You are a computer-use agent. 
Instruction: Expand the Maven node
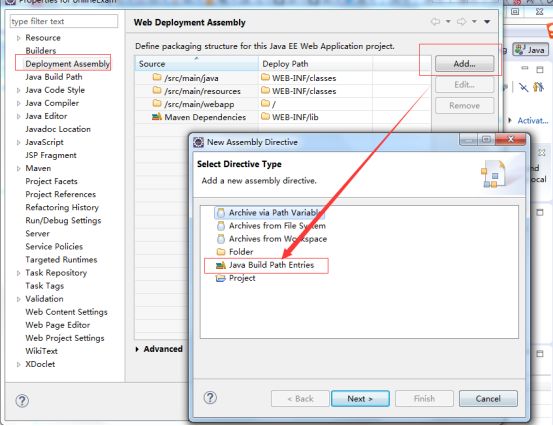tap(18, 169)
